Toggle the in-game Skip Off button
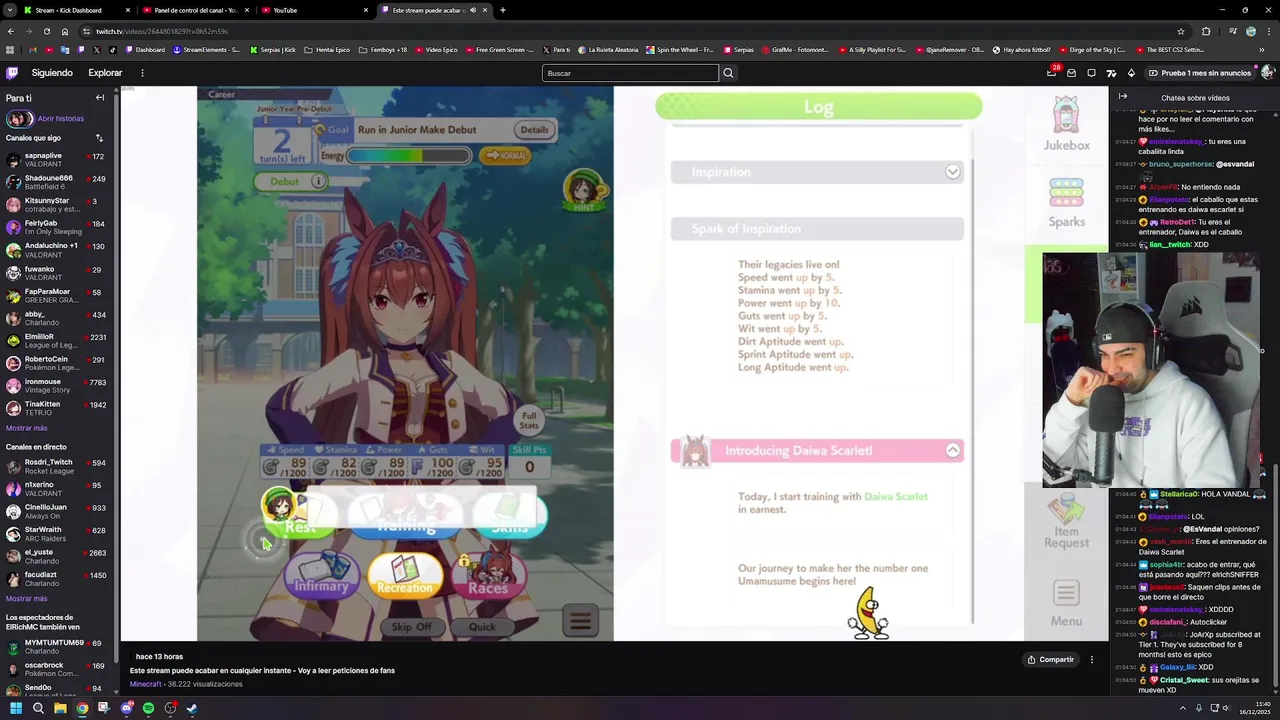This screenshot has width=1280, height=720. pos(411,627)
